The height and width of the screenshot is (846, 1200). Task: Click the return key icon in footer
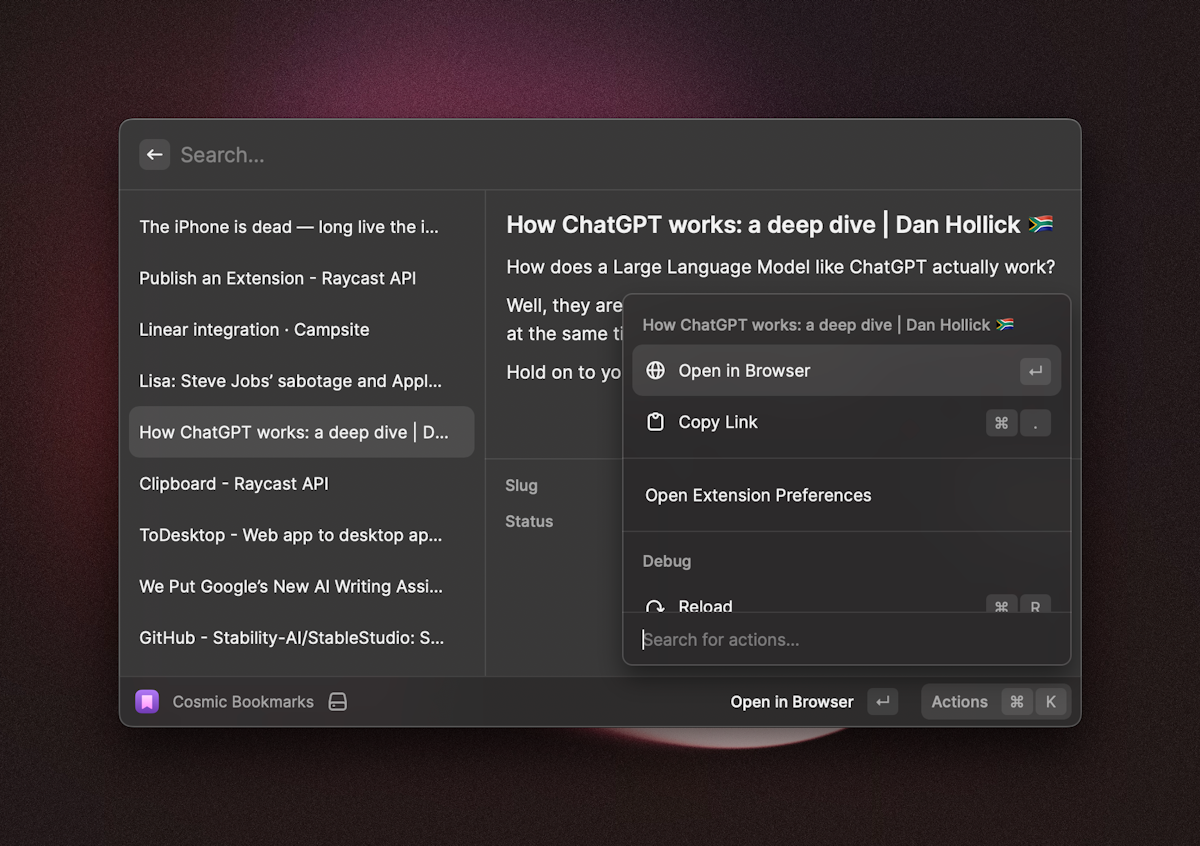coord(882,702)
